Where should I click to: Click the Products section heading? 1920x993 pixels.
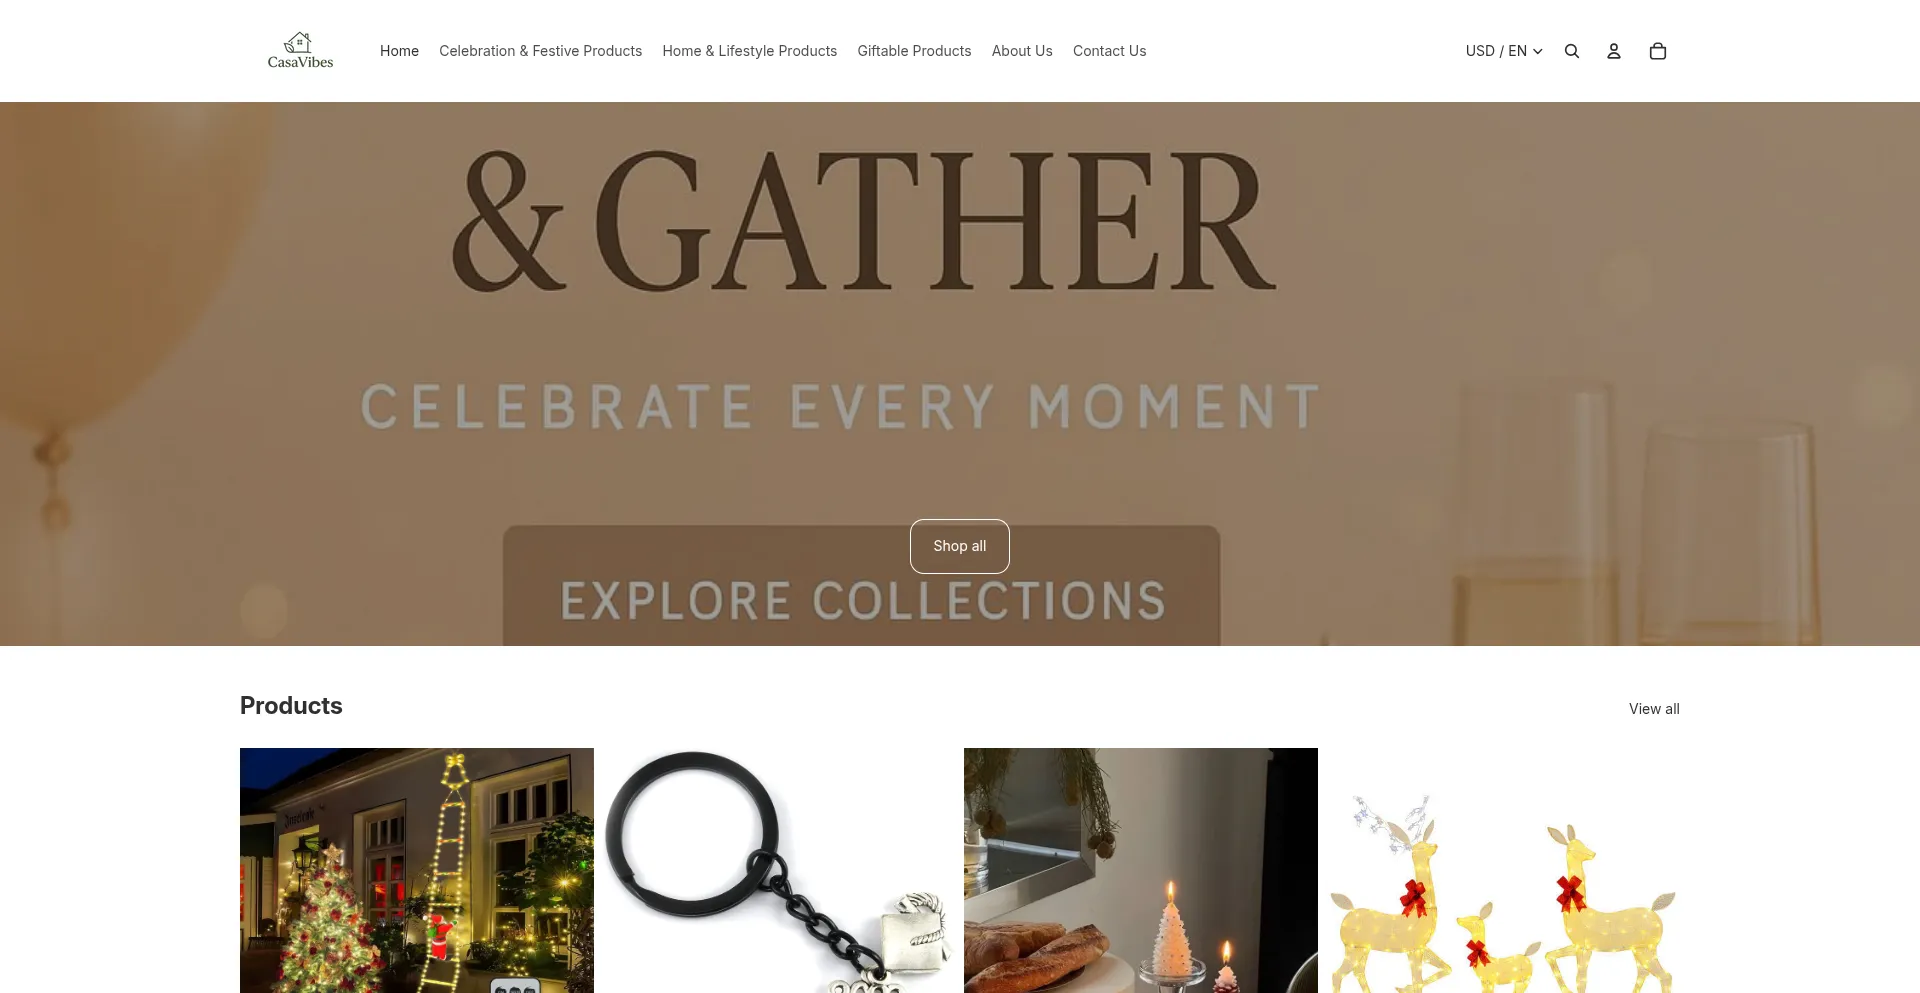[291, 706]
